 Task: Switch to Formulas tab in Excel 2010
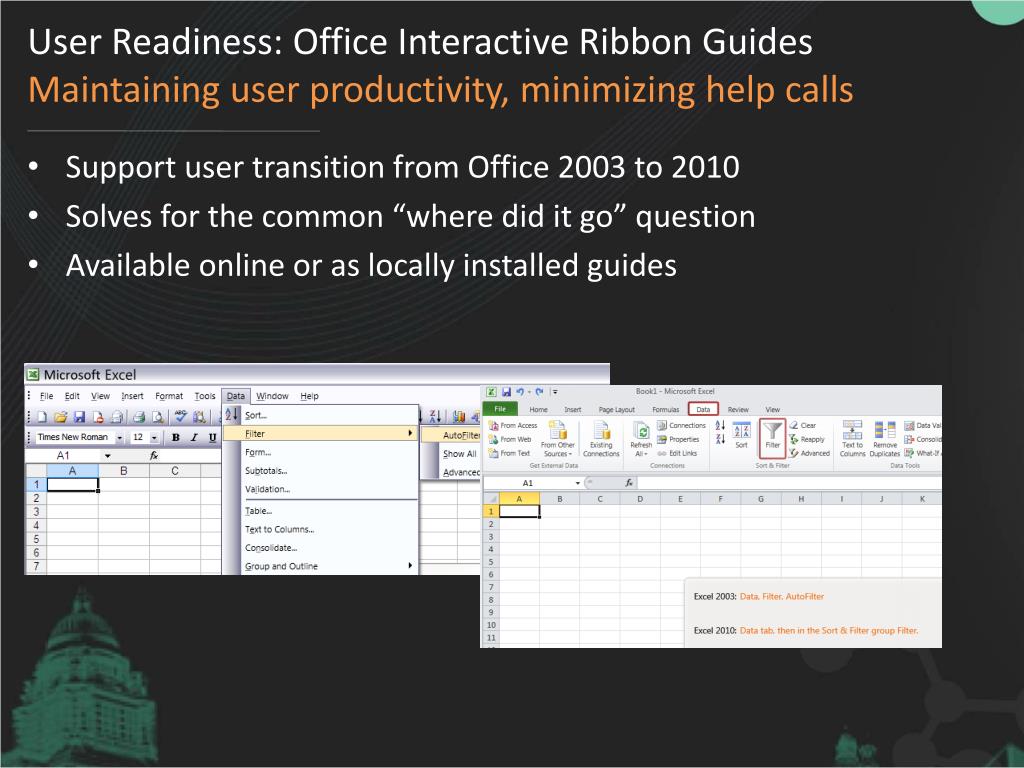665,409
